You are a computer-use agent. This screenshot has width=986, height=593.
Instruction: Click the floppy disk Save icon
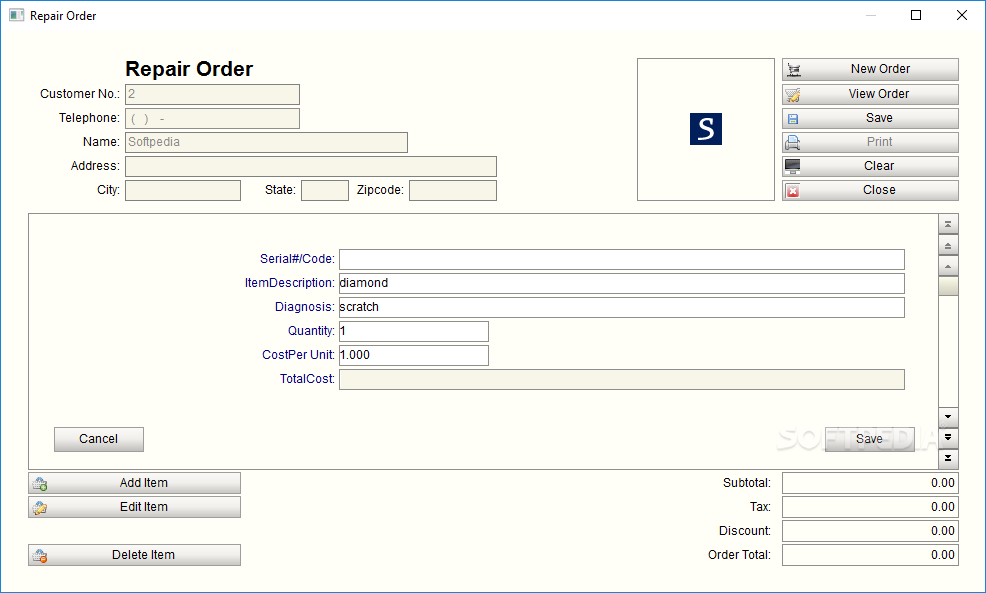tap(793, 119)
